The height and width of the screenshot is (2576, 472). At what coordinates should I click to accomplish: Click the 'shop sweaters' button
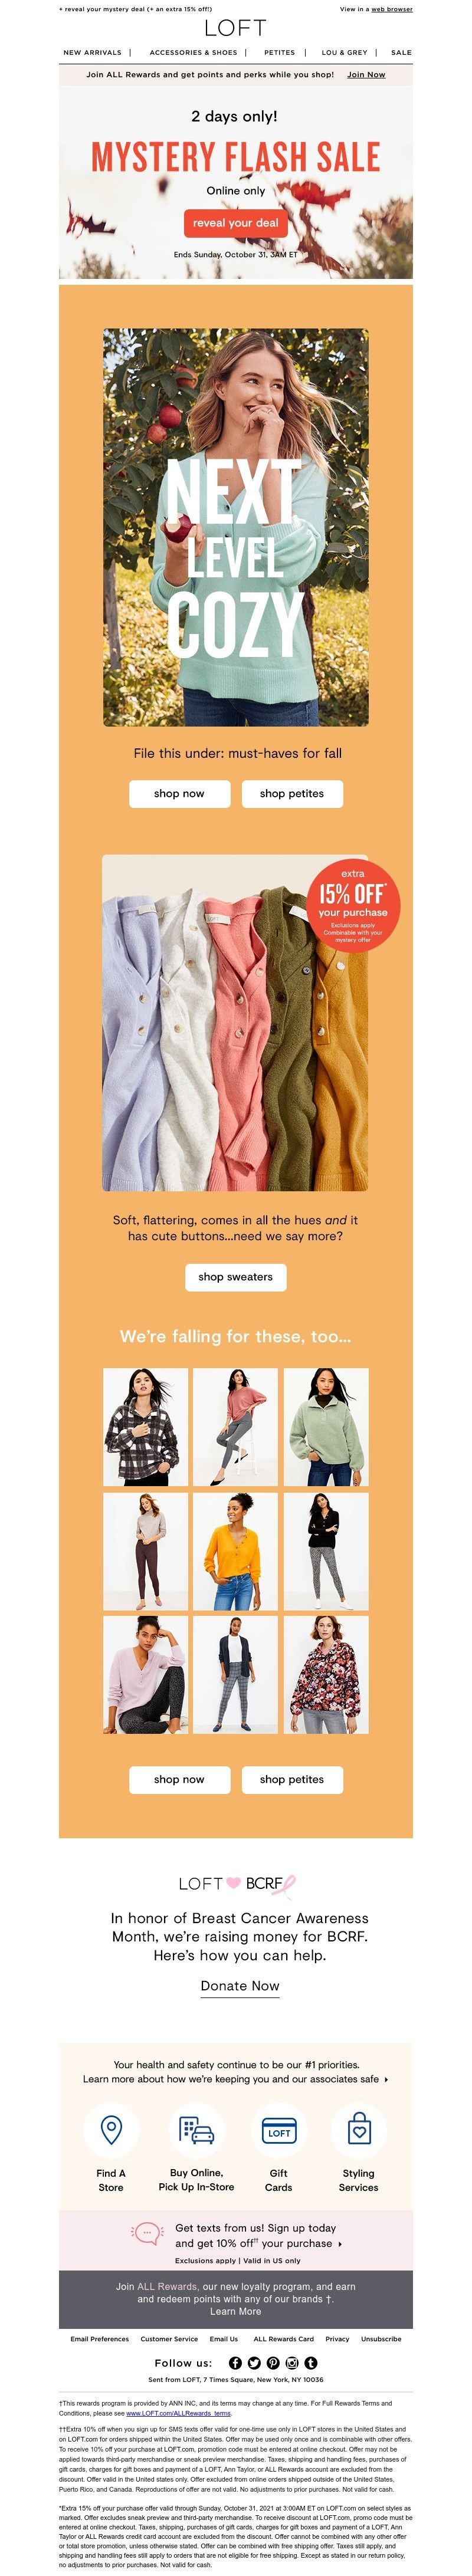click(x=236, y=1277)
